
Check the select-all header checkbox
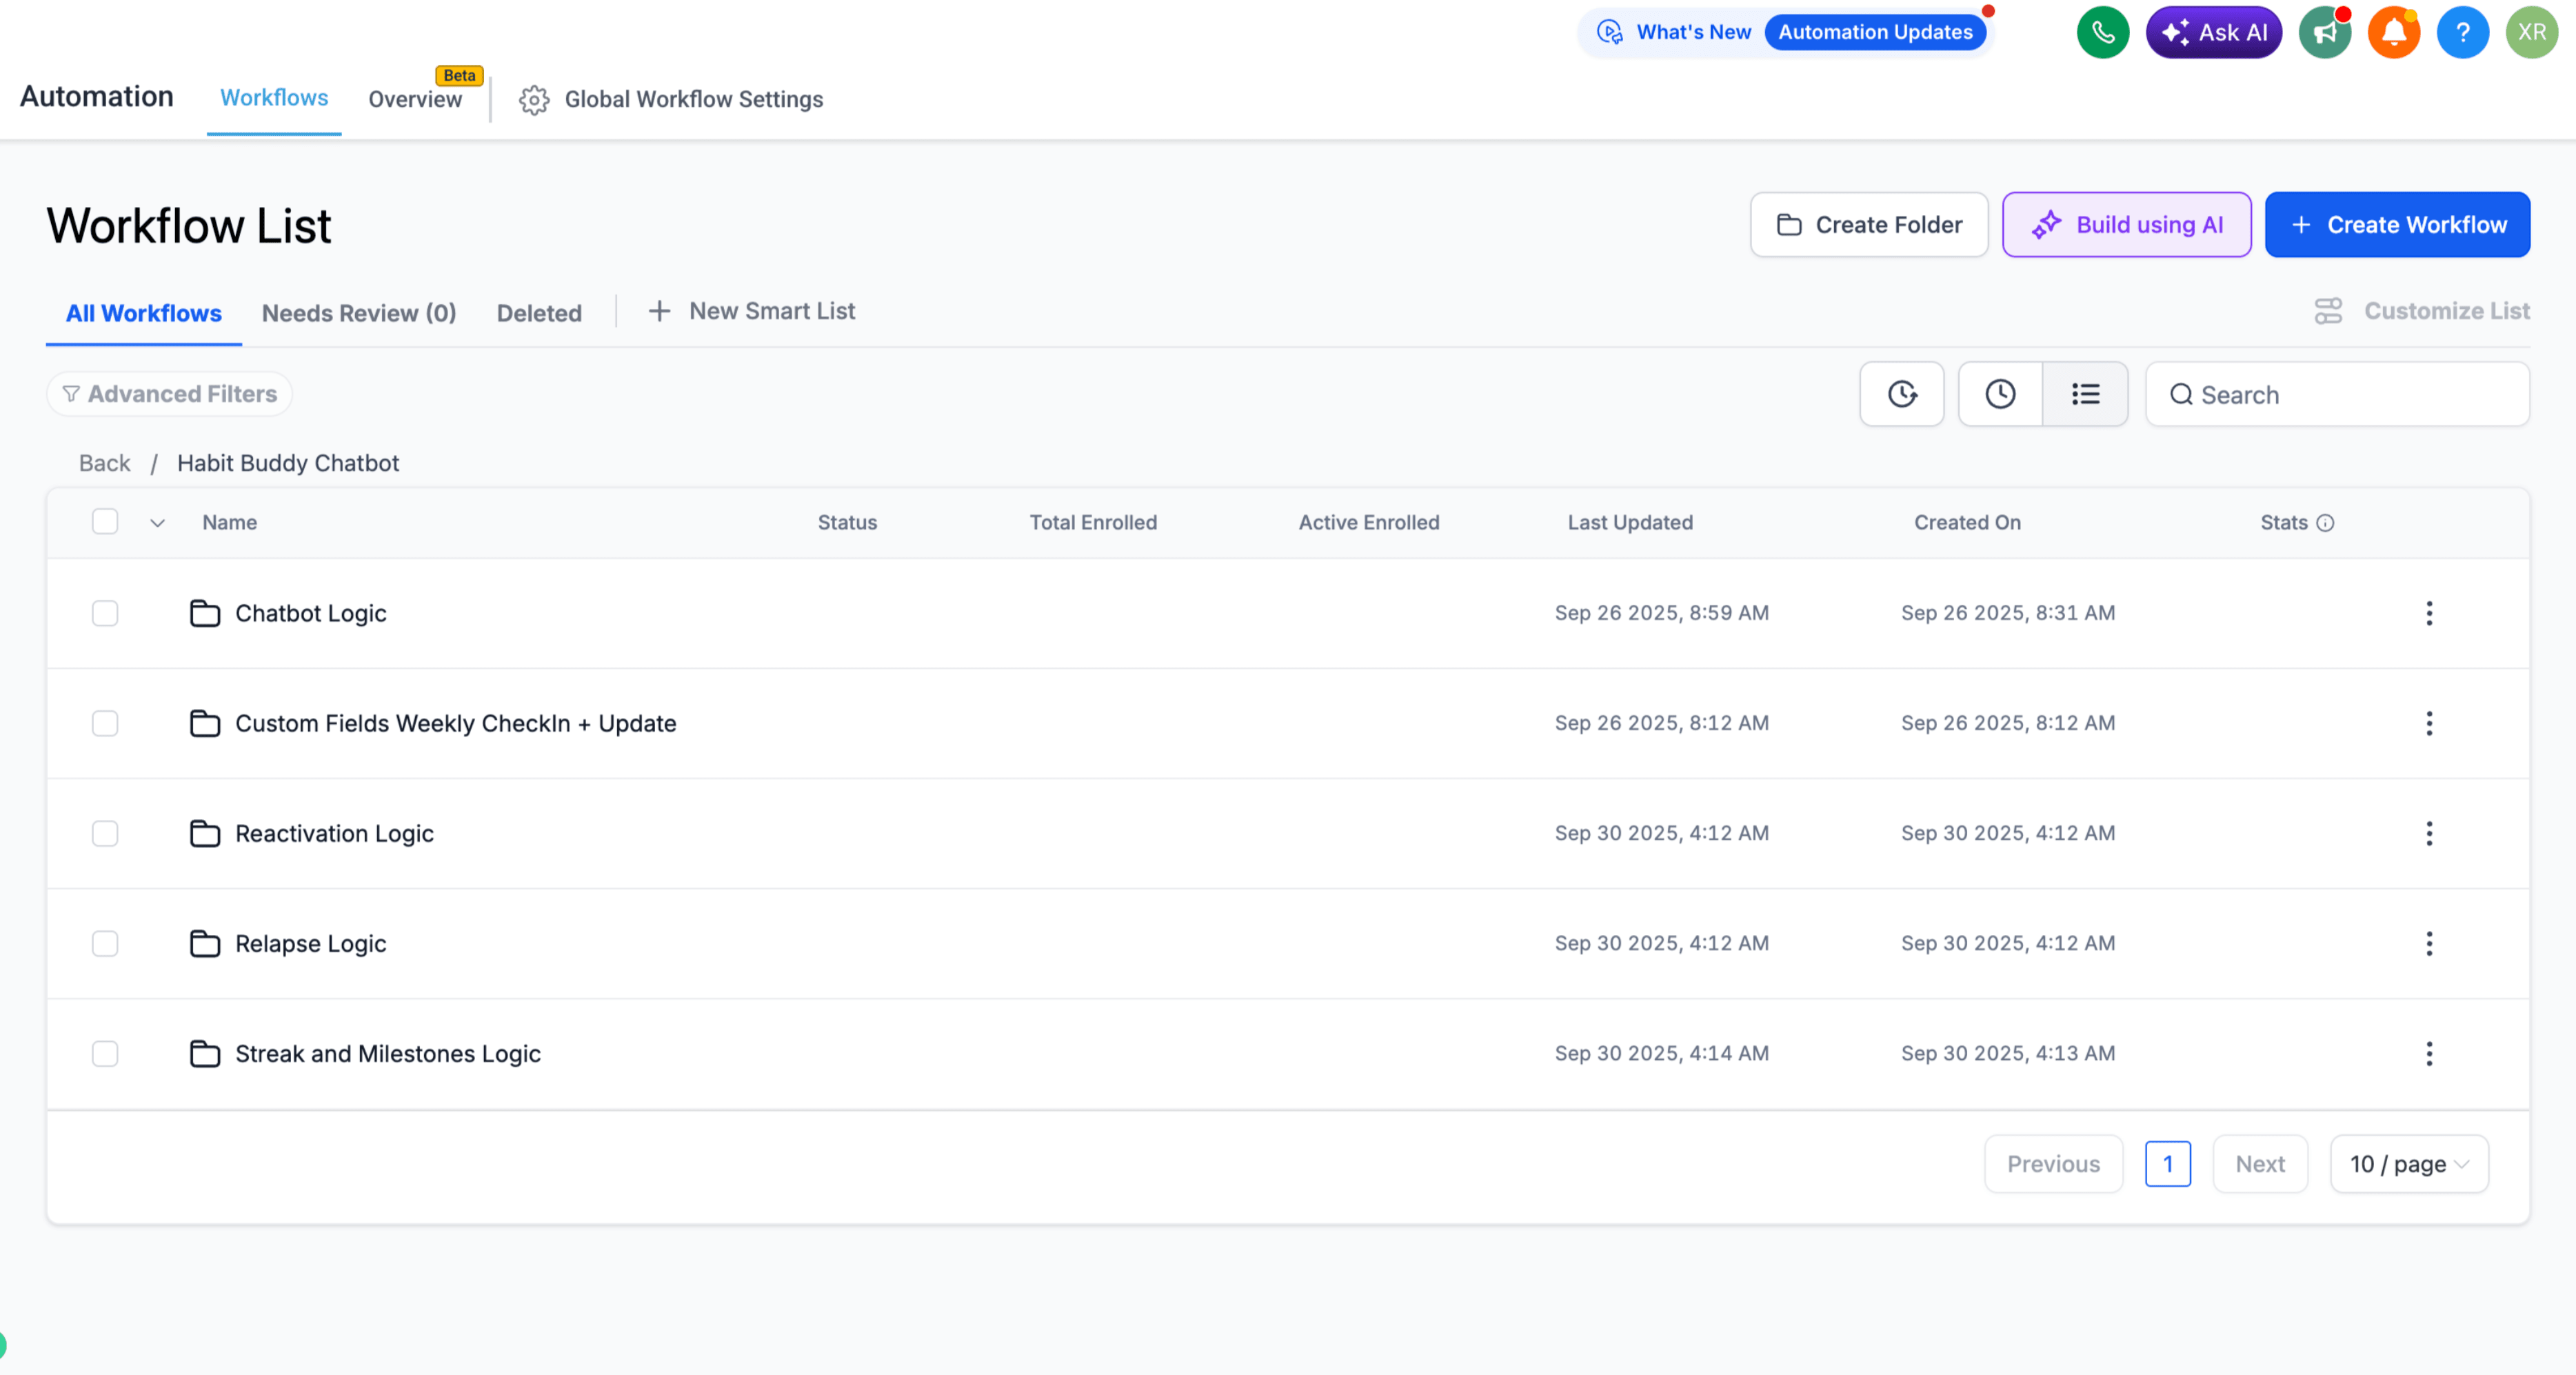pos(105,521)
